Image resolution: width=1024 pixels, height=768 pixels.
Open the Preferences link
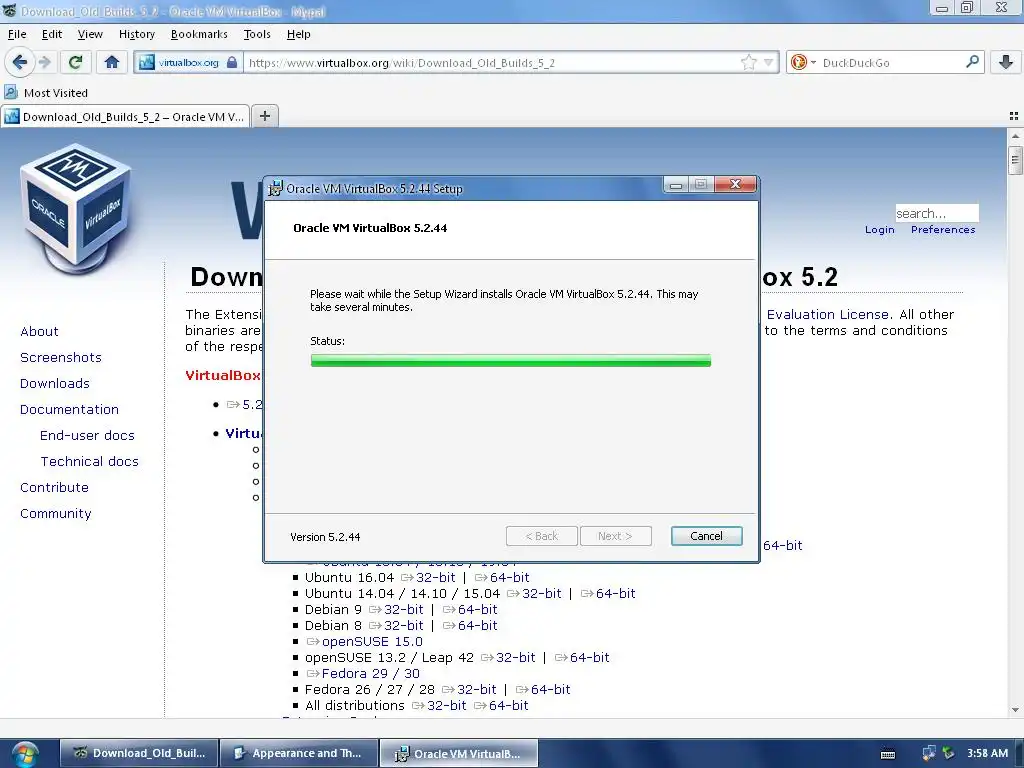(943, 229)
